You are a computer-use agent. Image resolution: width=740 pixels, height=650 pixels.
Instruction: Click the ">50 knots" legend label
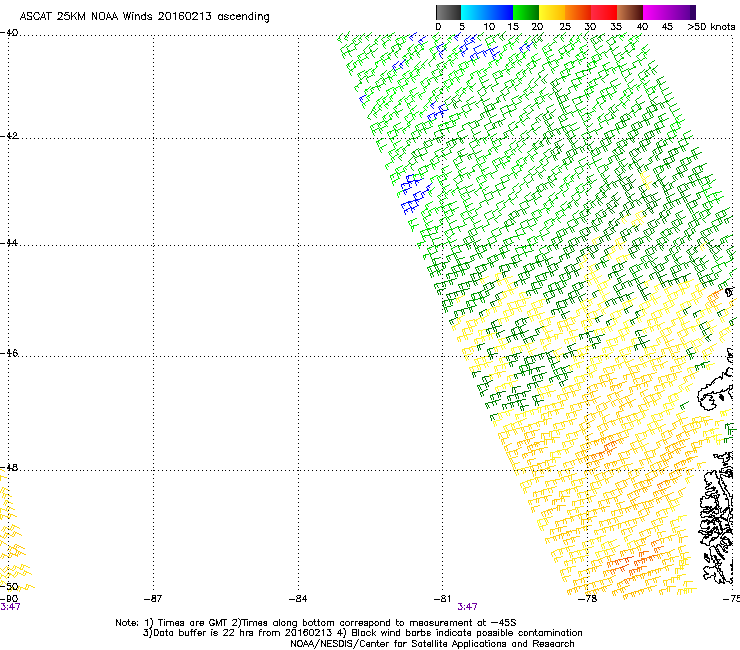(711, 27)
